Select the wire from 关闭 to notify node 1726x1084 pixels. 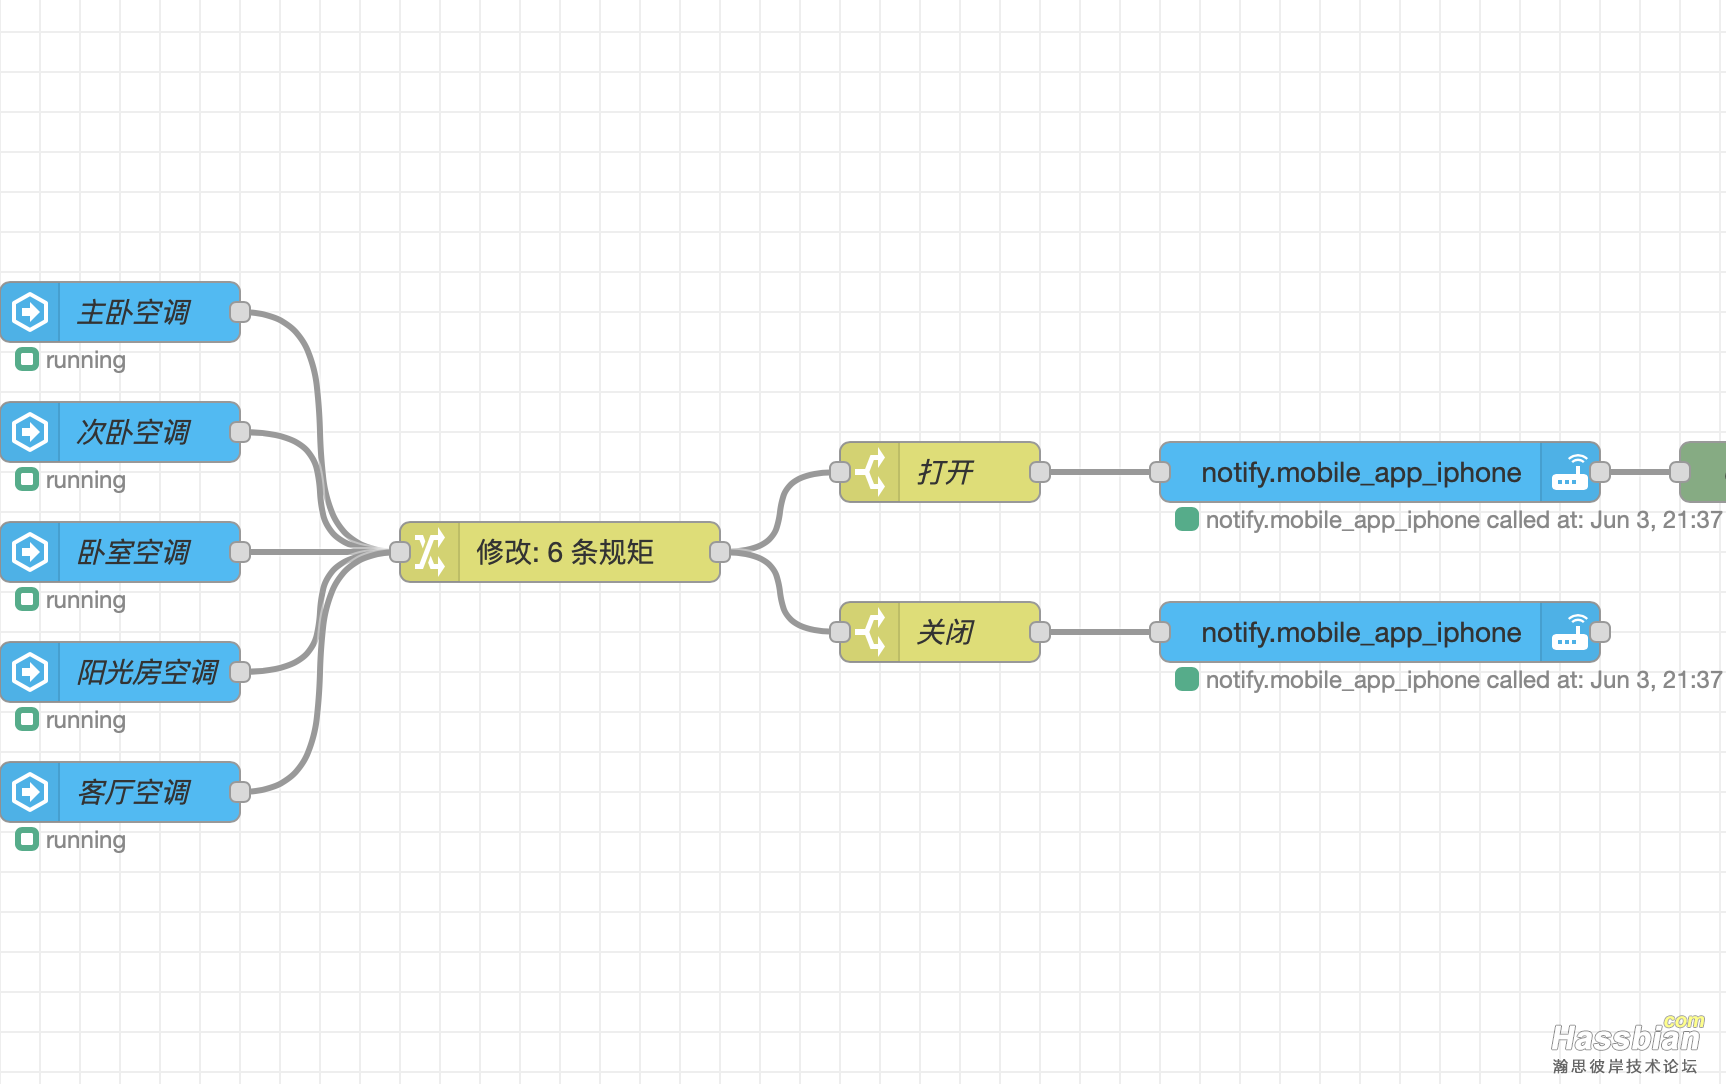tap(1100, 632)
